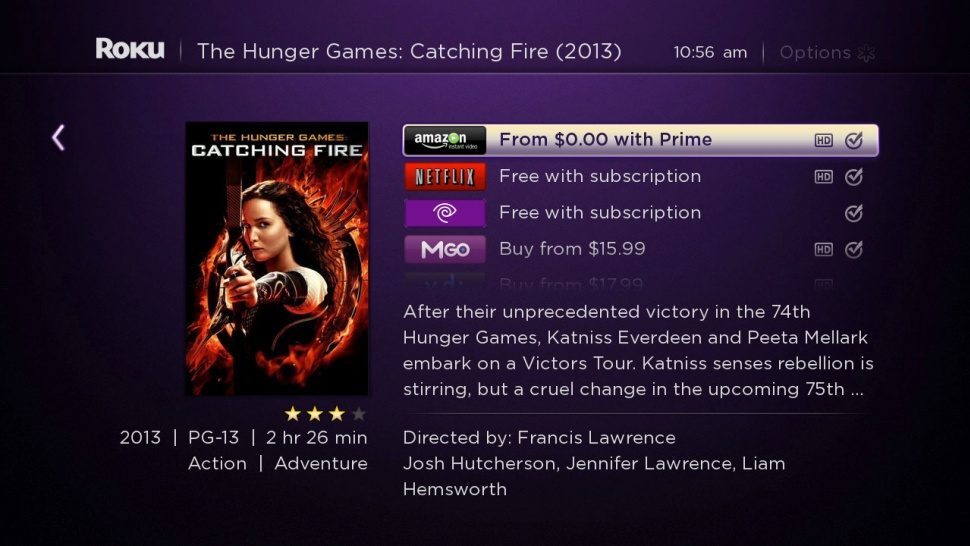970x546 pixels.
Task: Toggle the checkmark on MGO row
Action: (854, 250)
